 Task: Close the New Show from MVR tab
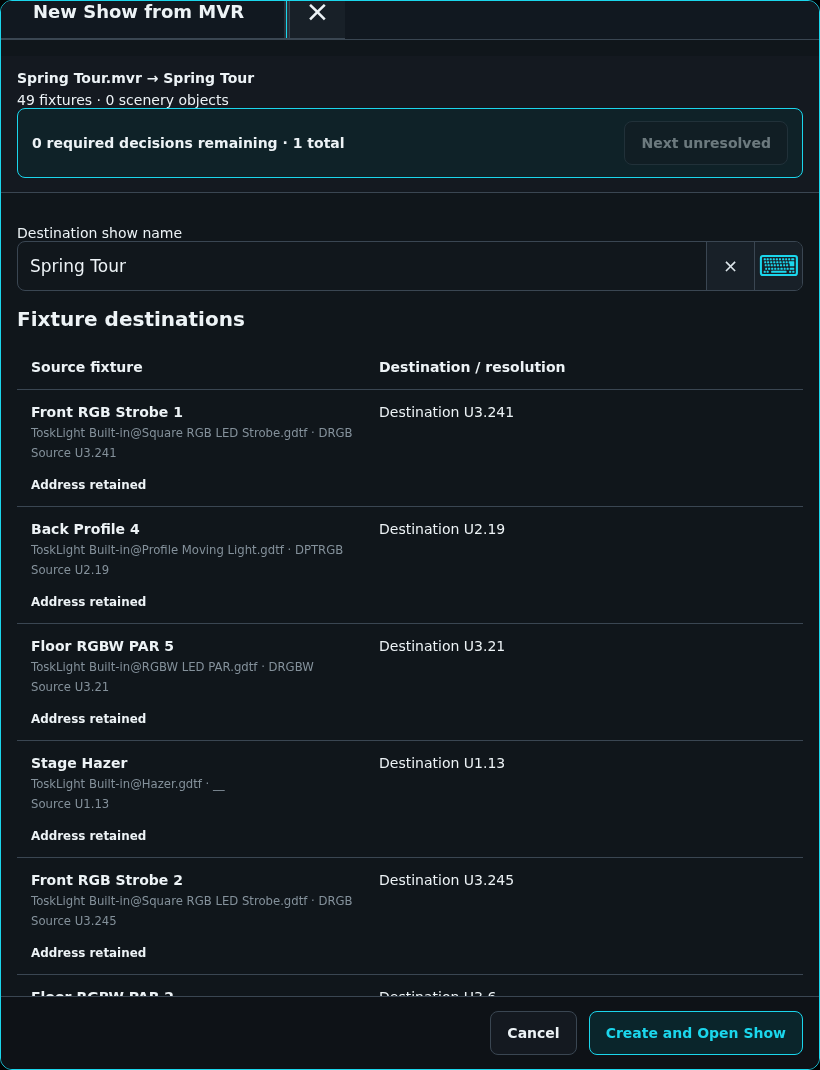point(317,12)
